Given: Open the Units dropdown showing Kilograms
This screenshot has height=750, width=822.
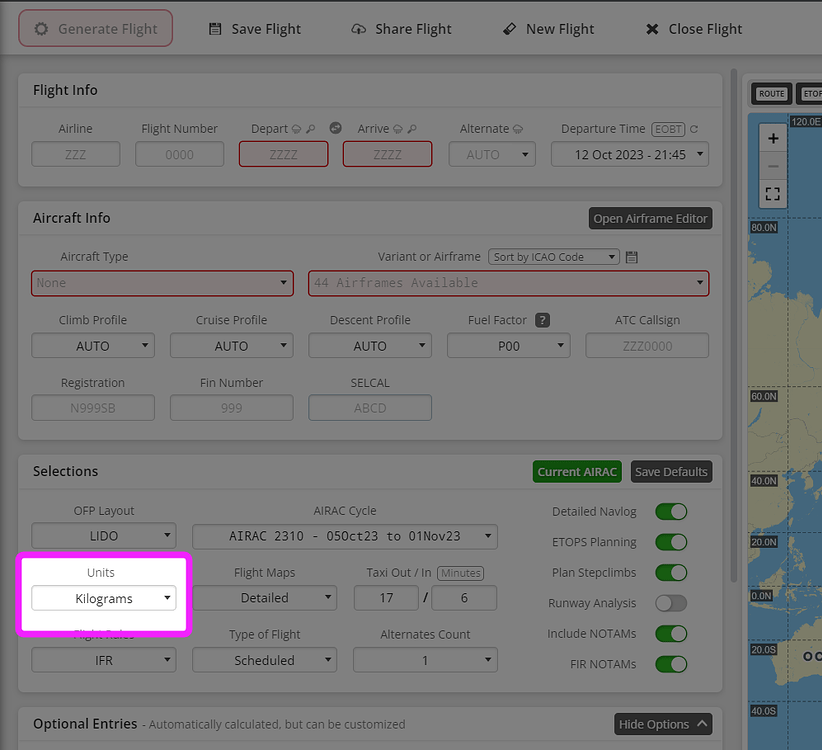Looking at the screenshot, I should pyautogui.click(x=103, y=597).
